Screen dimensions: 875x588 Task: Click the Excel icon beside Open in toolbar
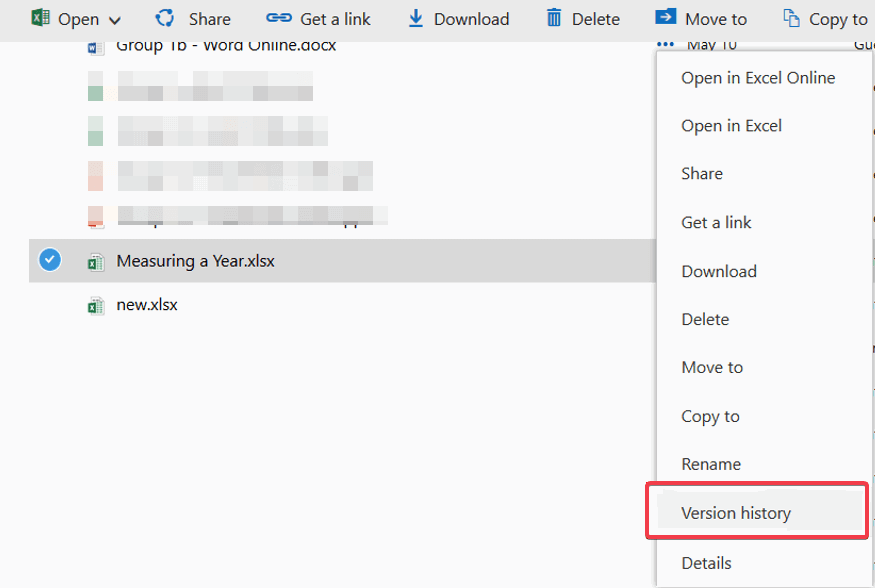[x=41, y=18]
